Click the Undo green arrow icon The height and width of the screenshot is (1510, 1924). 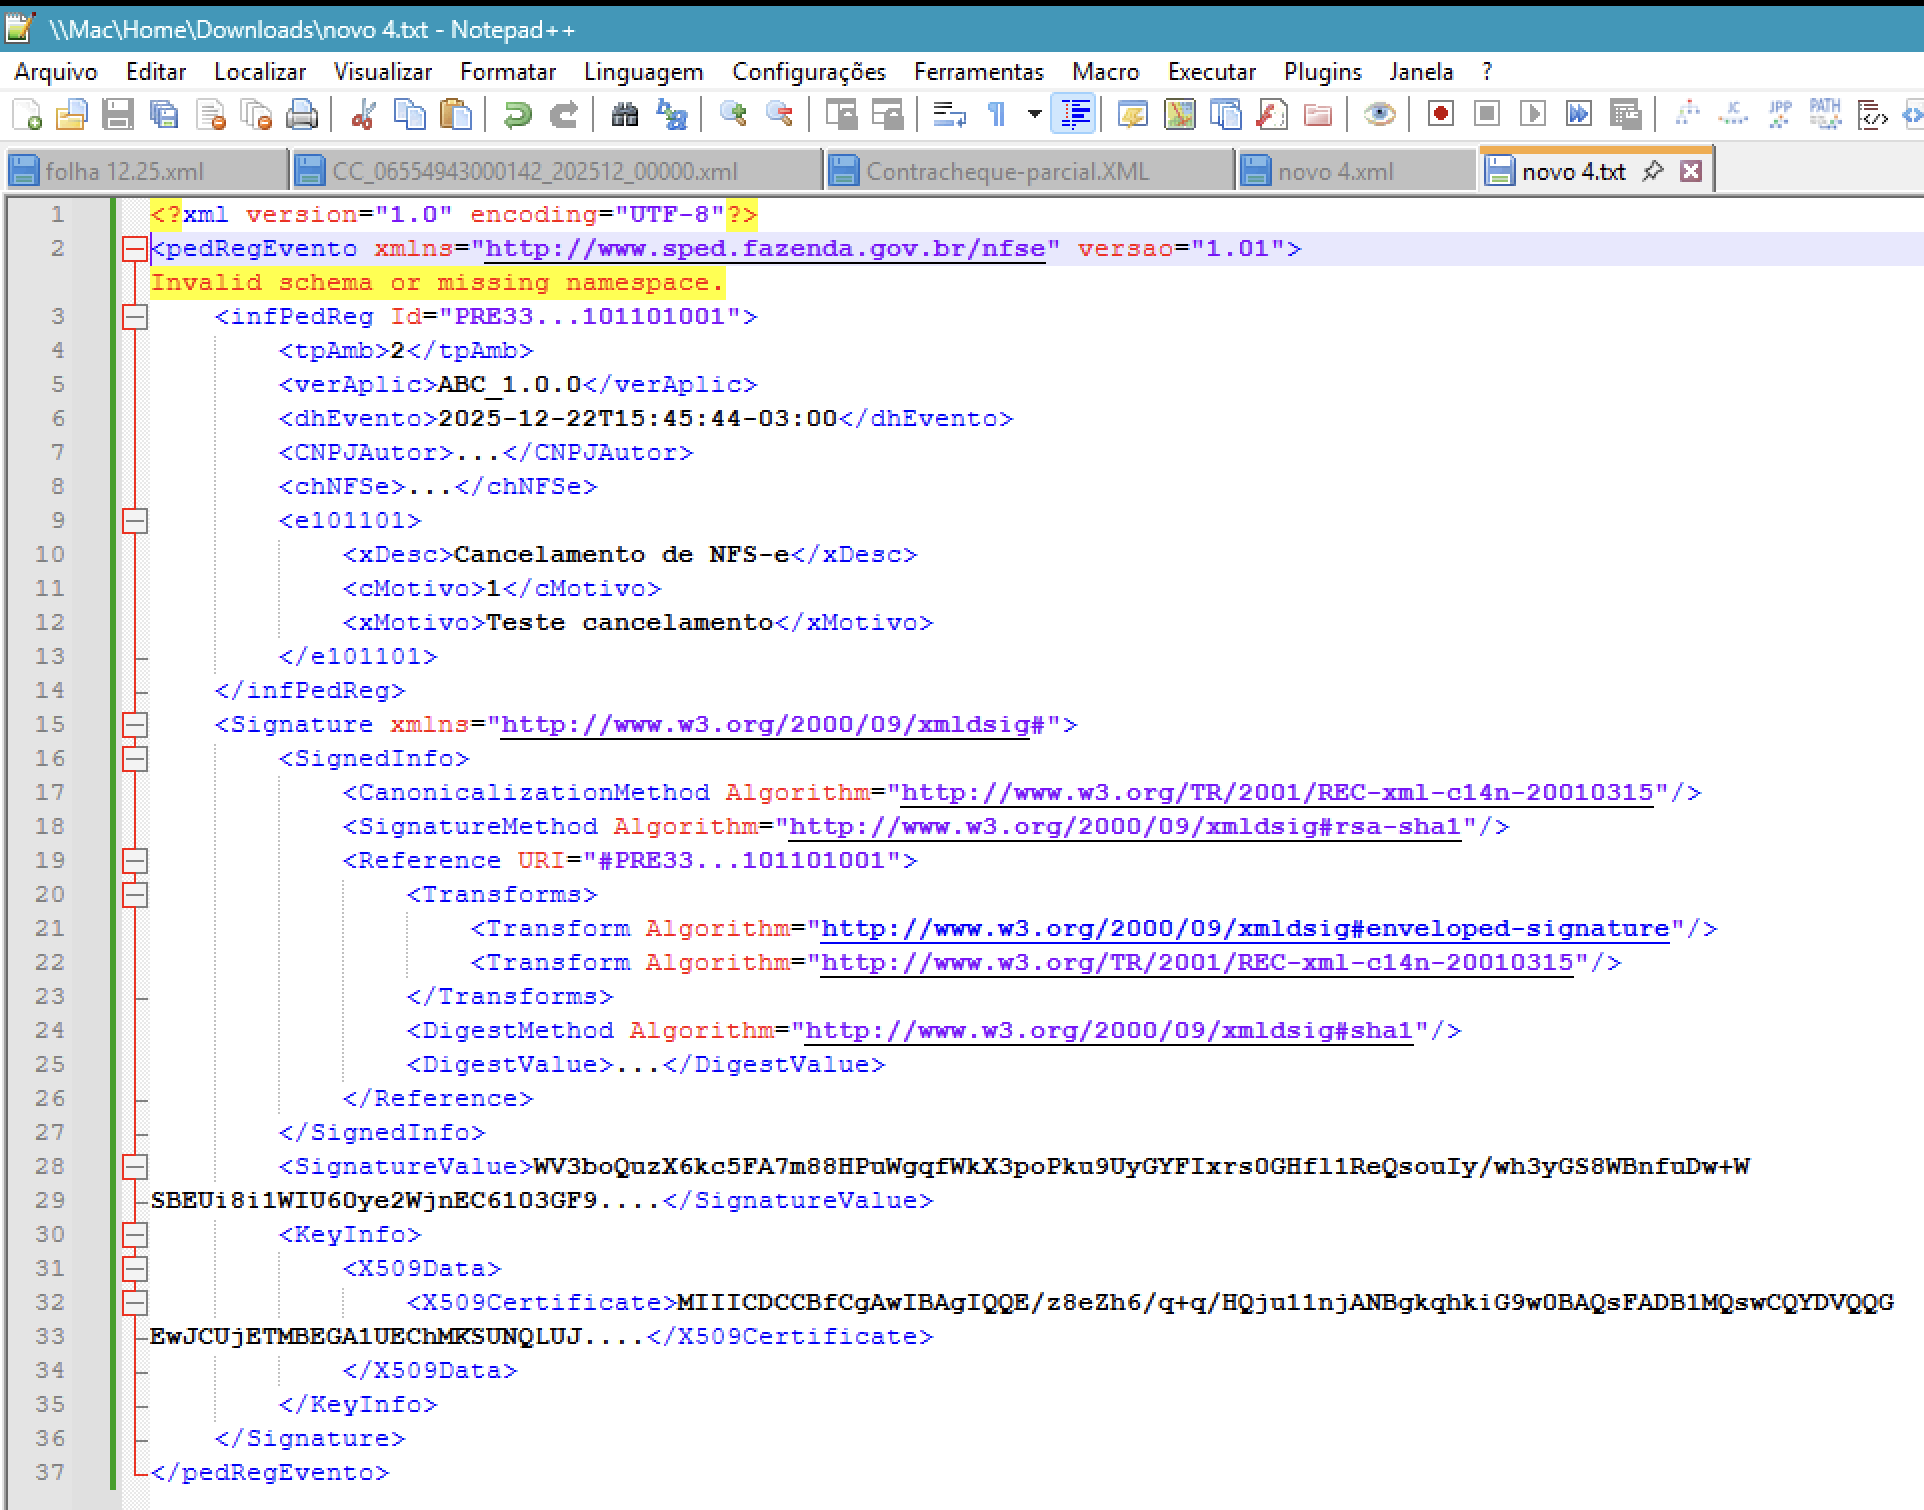tap(517, 115)
